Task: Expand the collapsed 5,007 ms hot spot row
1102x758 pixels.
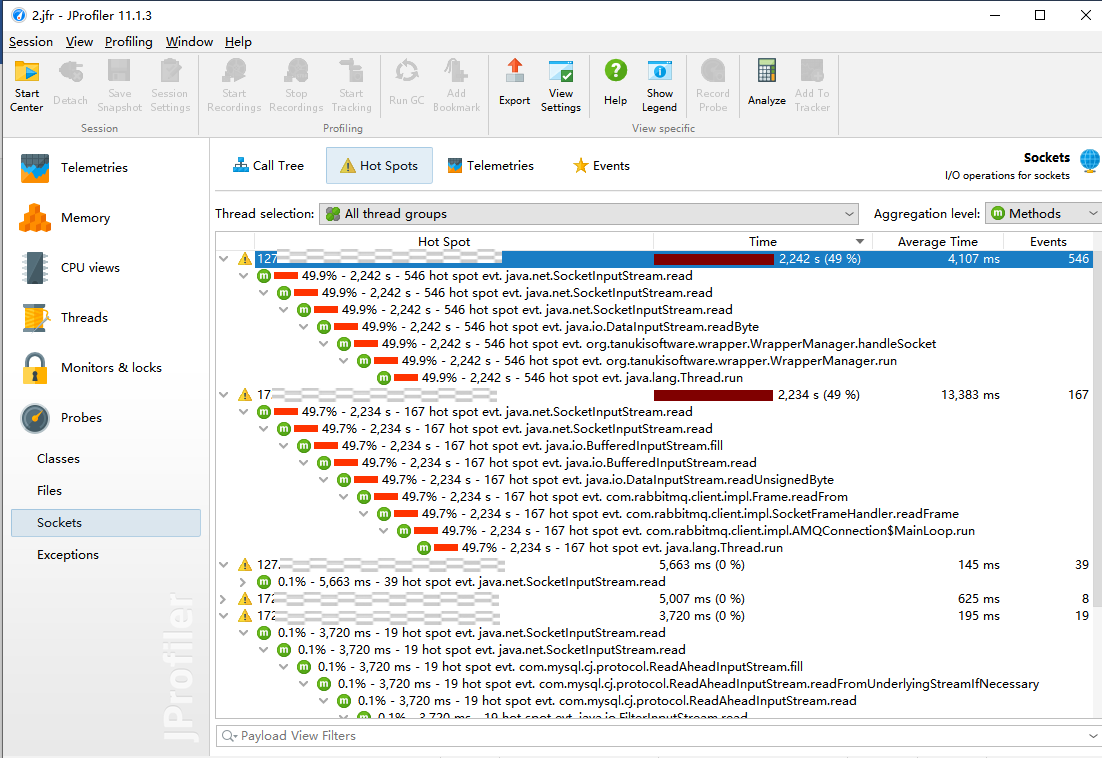Action: (x=223, y=599)
